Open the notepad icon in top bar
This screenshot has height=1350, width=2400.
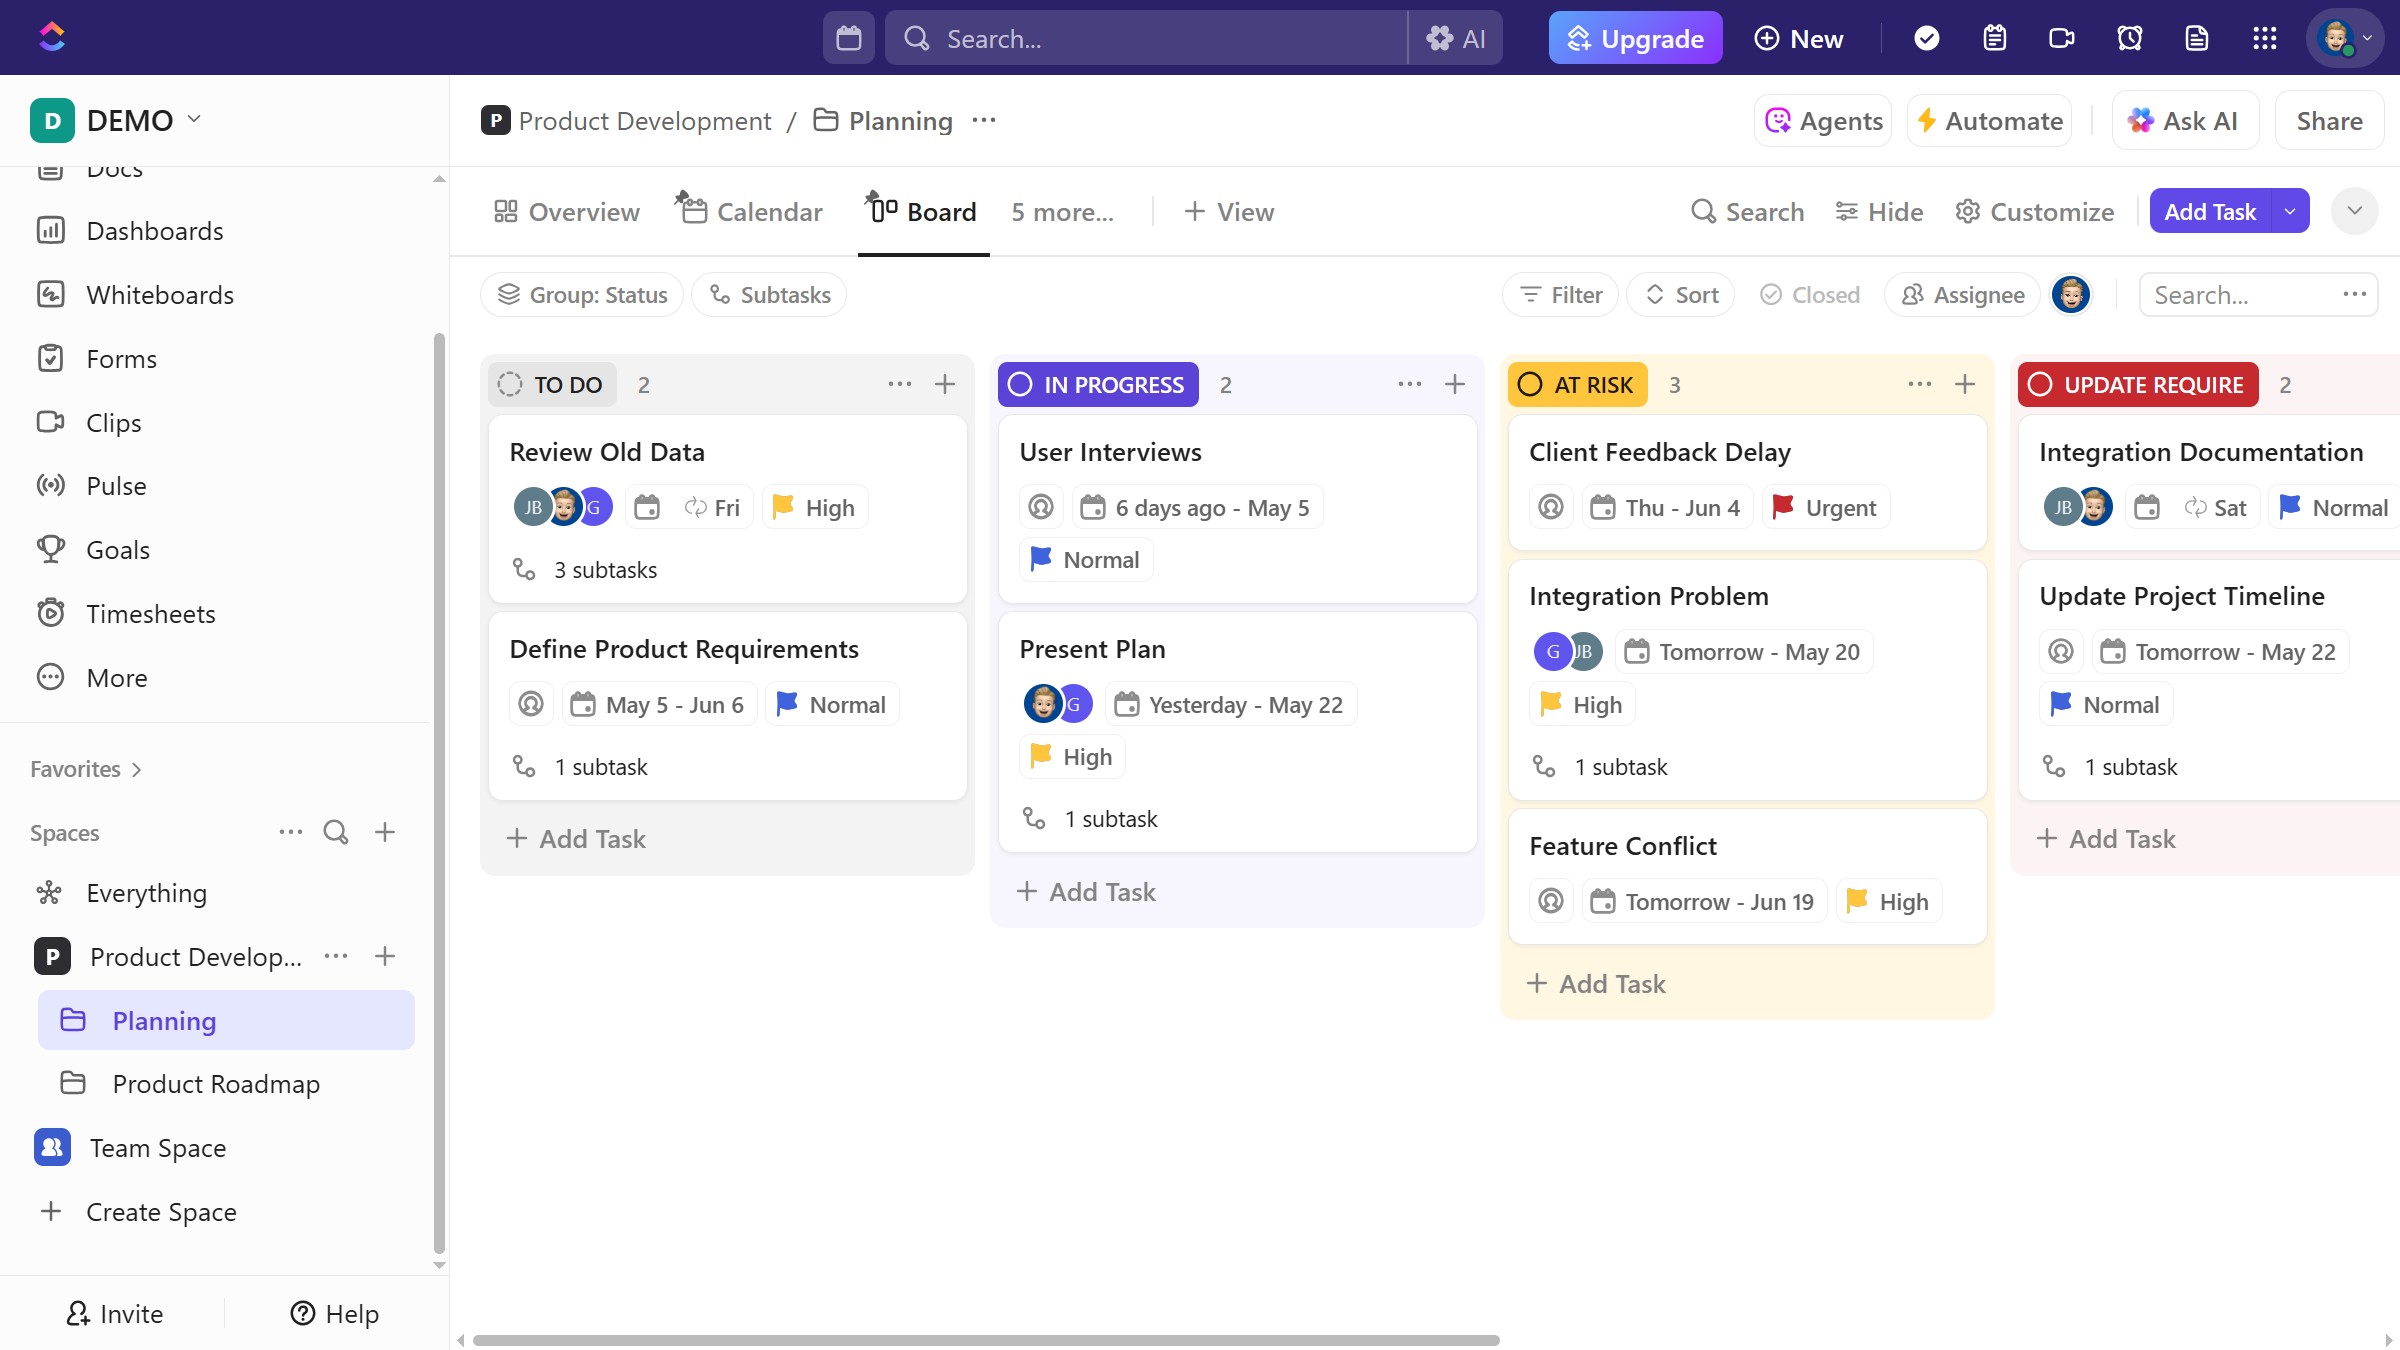click(1994, 38)
